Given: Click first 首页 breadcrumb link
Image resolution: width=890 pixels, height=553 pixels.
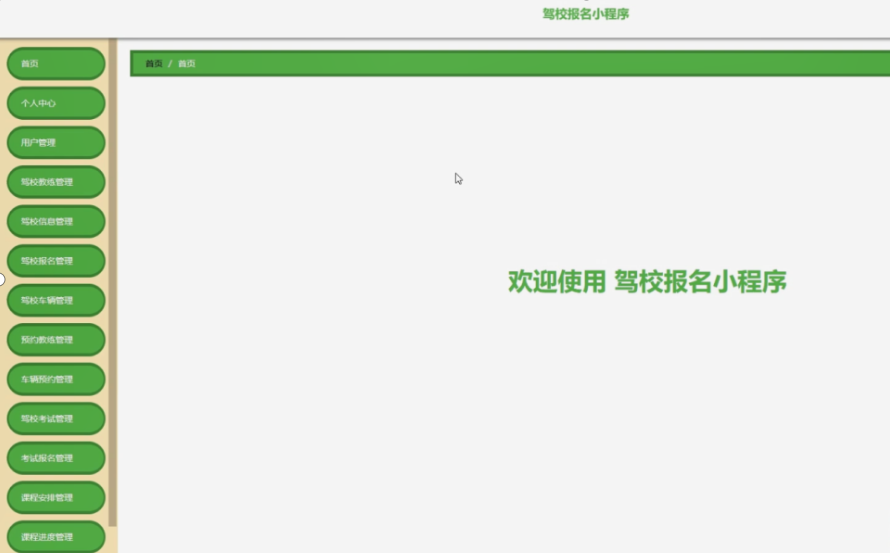Looking at the screenshot, I should 154,64.
